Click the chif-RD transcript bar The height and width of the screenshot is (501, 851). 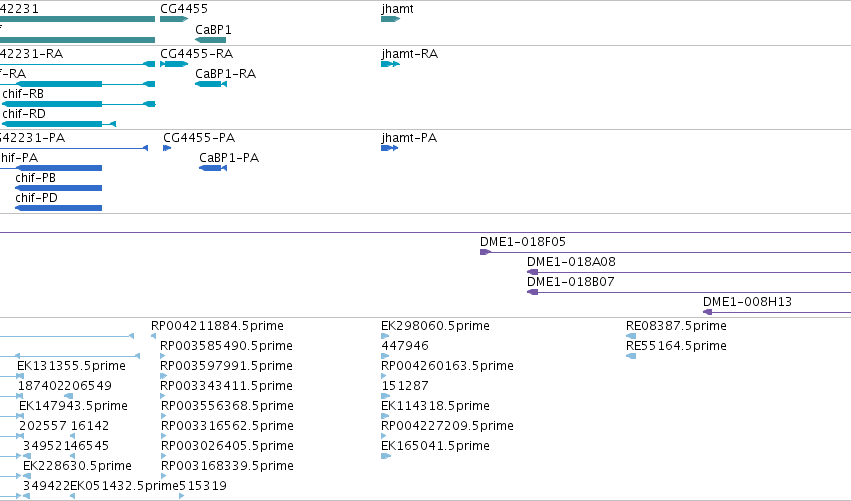point(59,124)
